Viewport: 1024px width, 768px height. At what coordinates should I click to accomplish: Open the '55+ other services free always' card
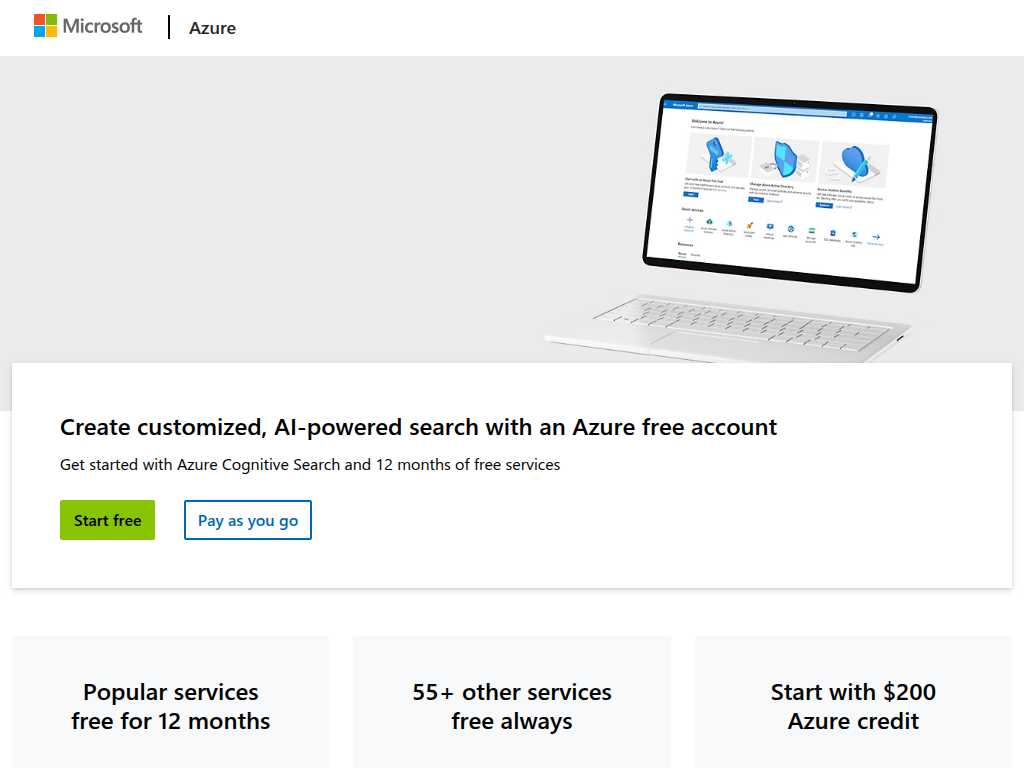pyautogui.click(x=512, y=702)
